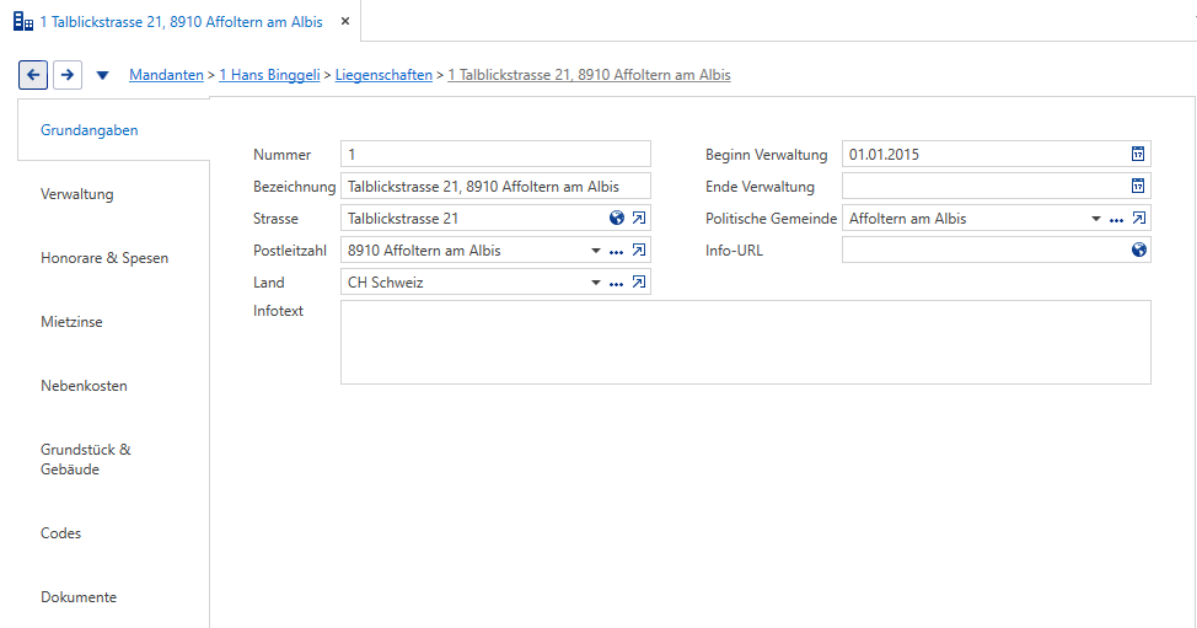
Task: Open the Nebenkosten tab
Action: (x=84, y=386)
